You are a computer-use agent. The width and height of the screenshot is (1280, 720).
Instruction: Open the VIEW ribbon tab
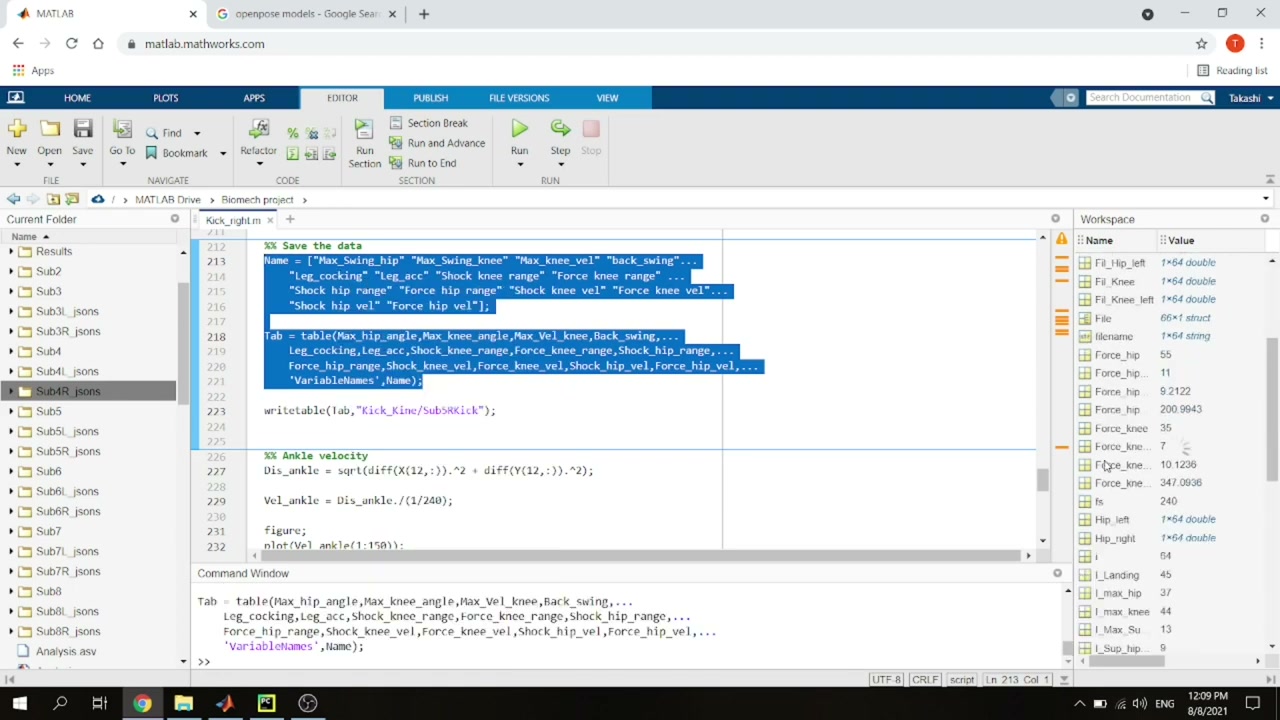[x=607, y=98]
